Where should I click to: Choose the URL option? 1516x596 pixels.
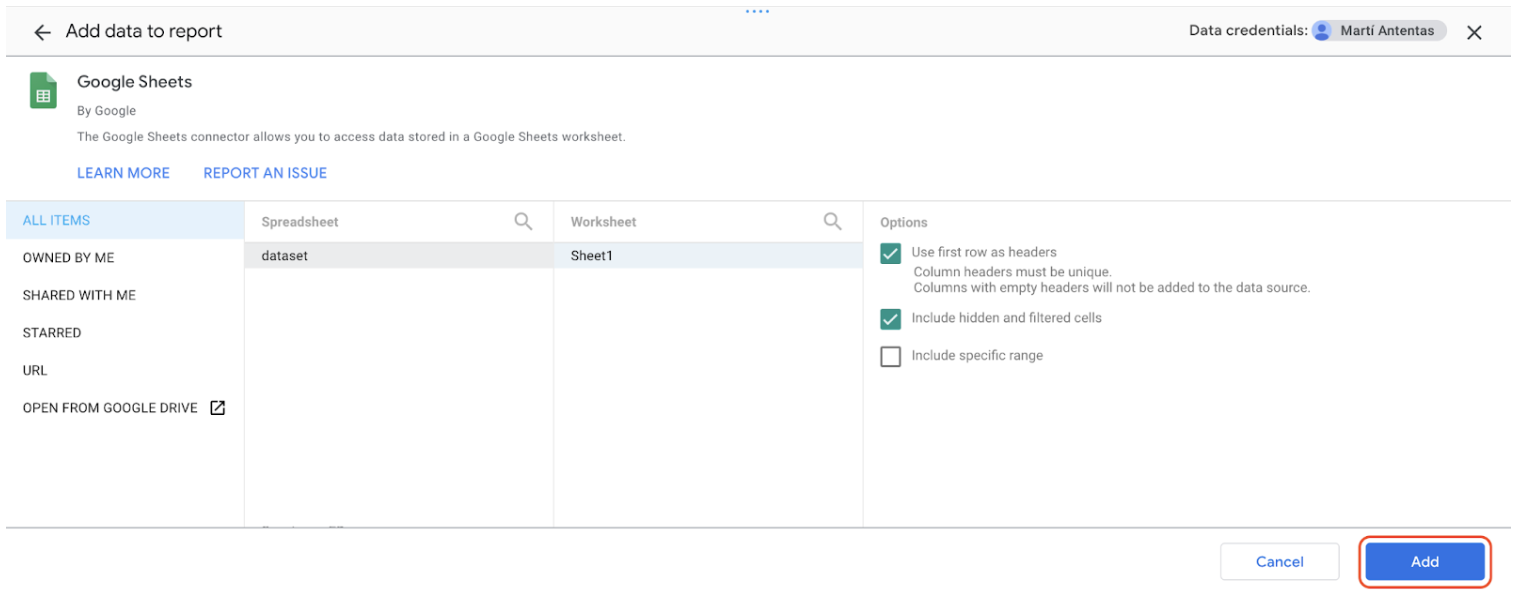pyautogui.click(x=125, y=370)
